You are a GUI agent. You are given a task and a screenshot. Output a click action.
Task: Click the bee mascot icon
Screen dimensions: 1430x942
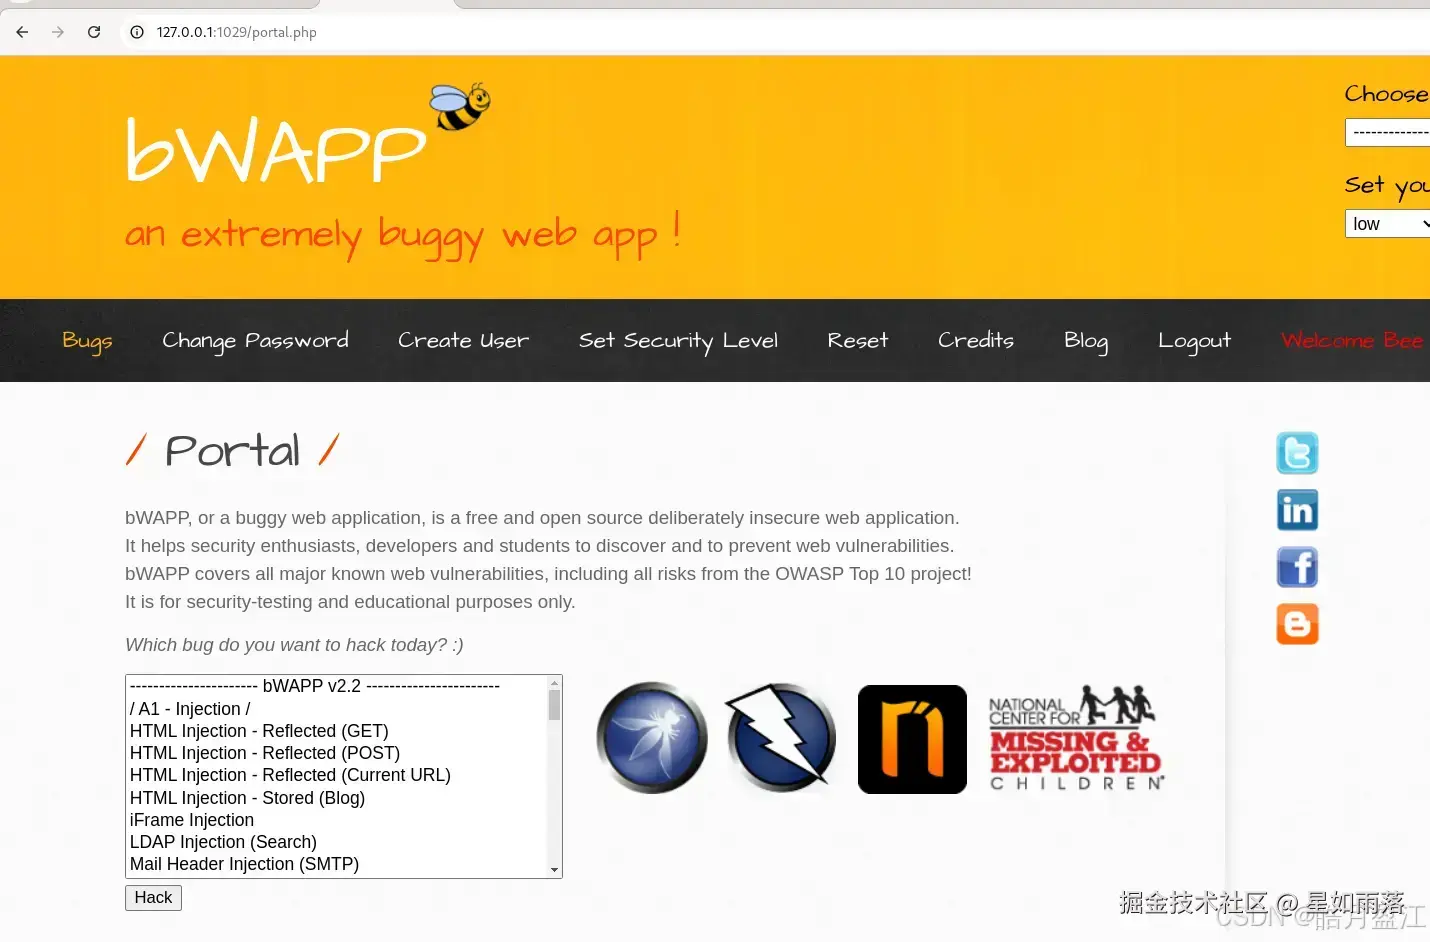(x=460, y=106)
